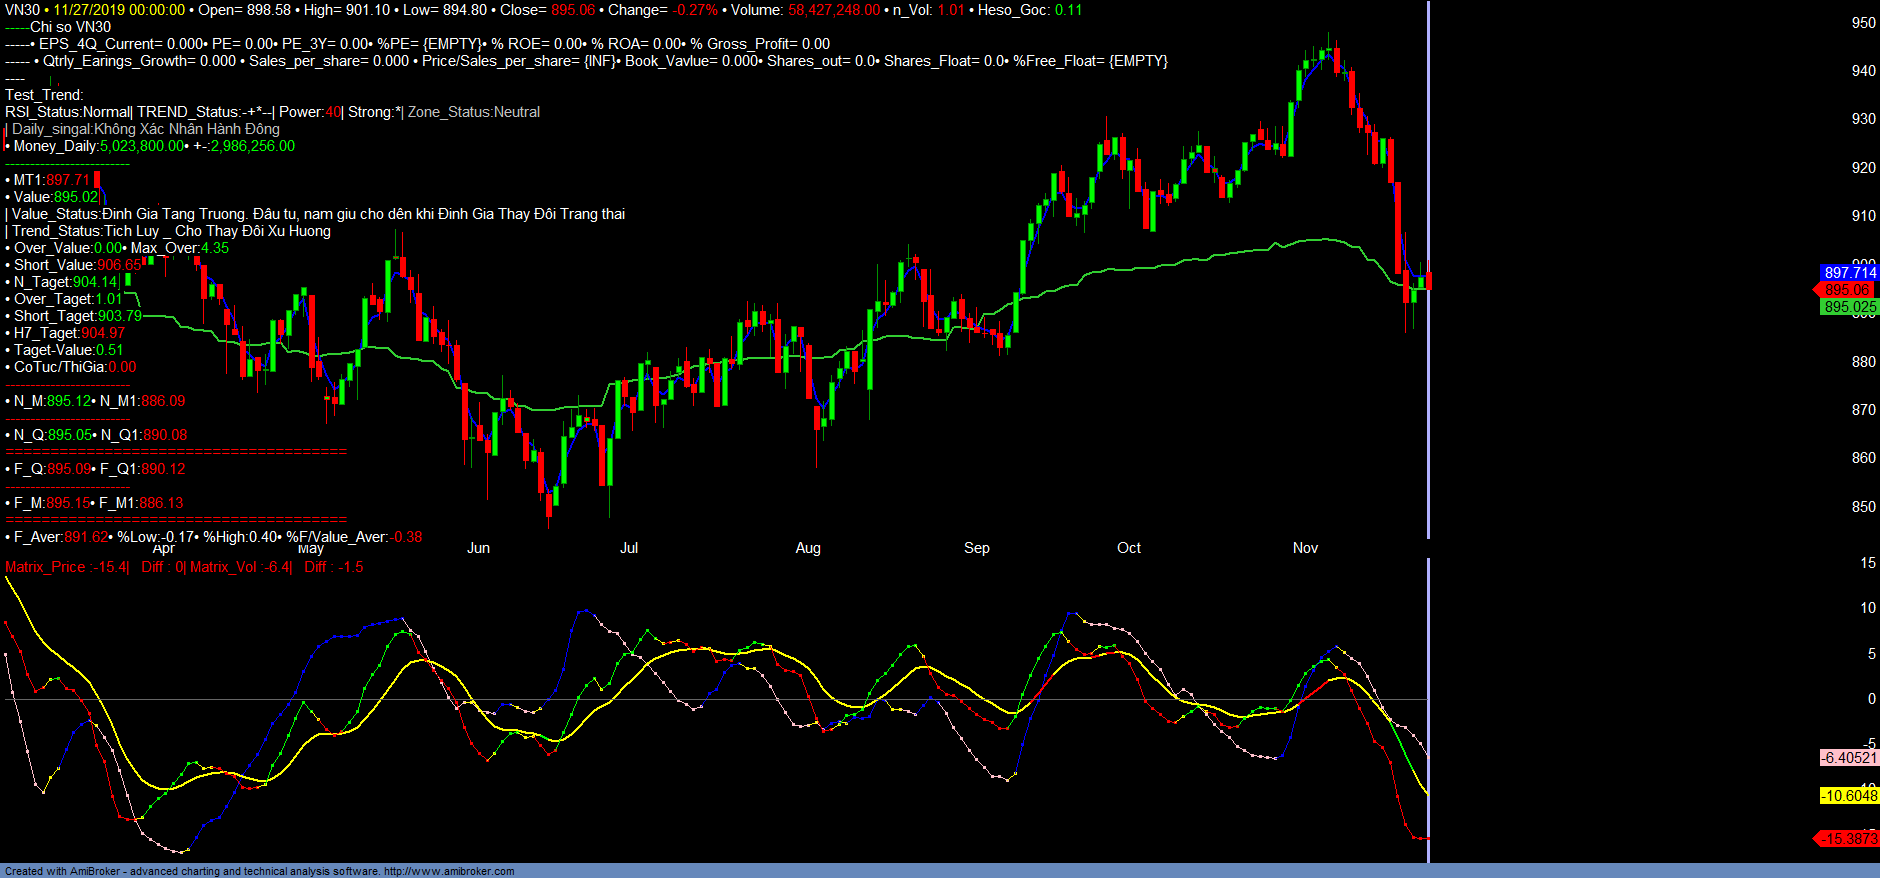Click the yellow -10.6048 oscillator value label
This screenshot has width=1880, height=878.
point(1849,796)
